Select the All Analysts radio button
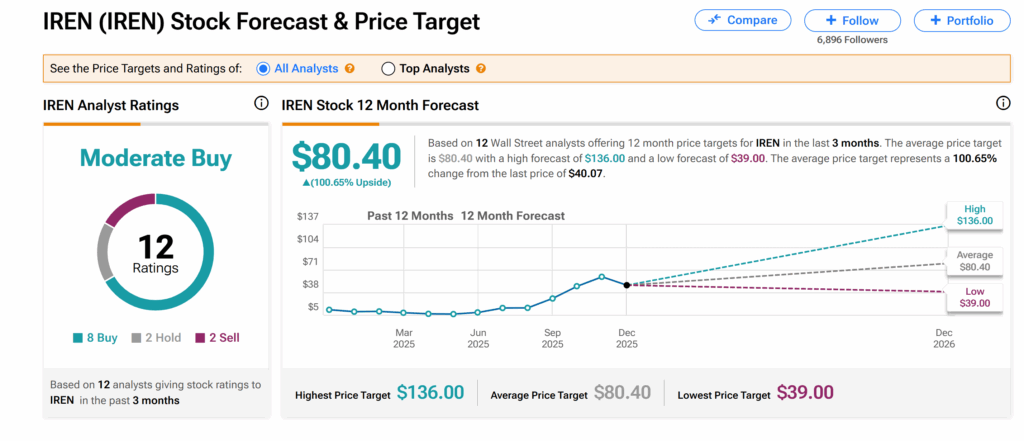The height and width of the screenshot is (441, 1024). click(x=264, y=69)
